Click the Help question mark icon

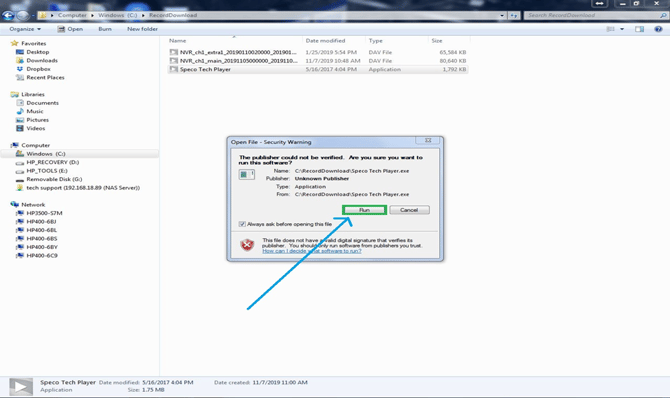pos(658,29)
